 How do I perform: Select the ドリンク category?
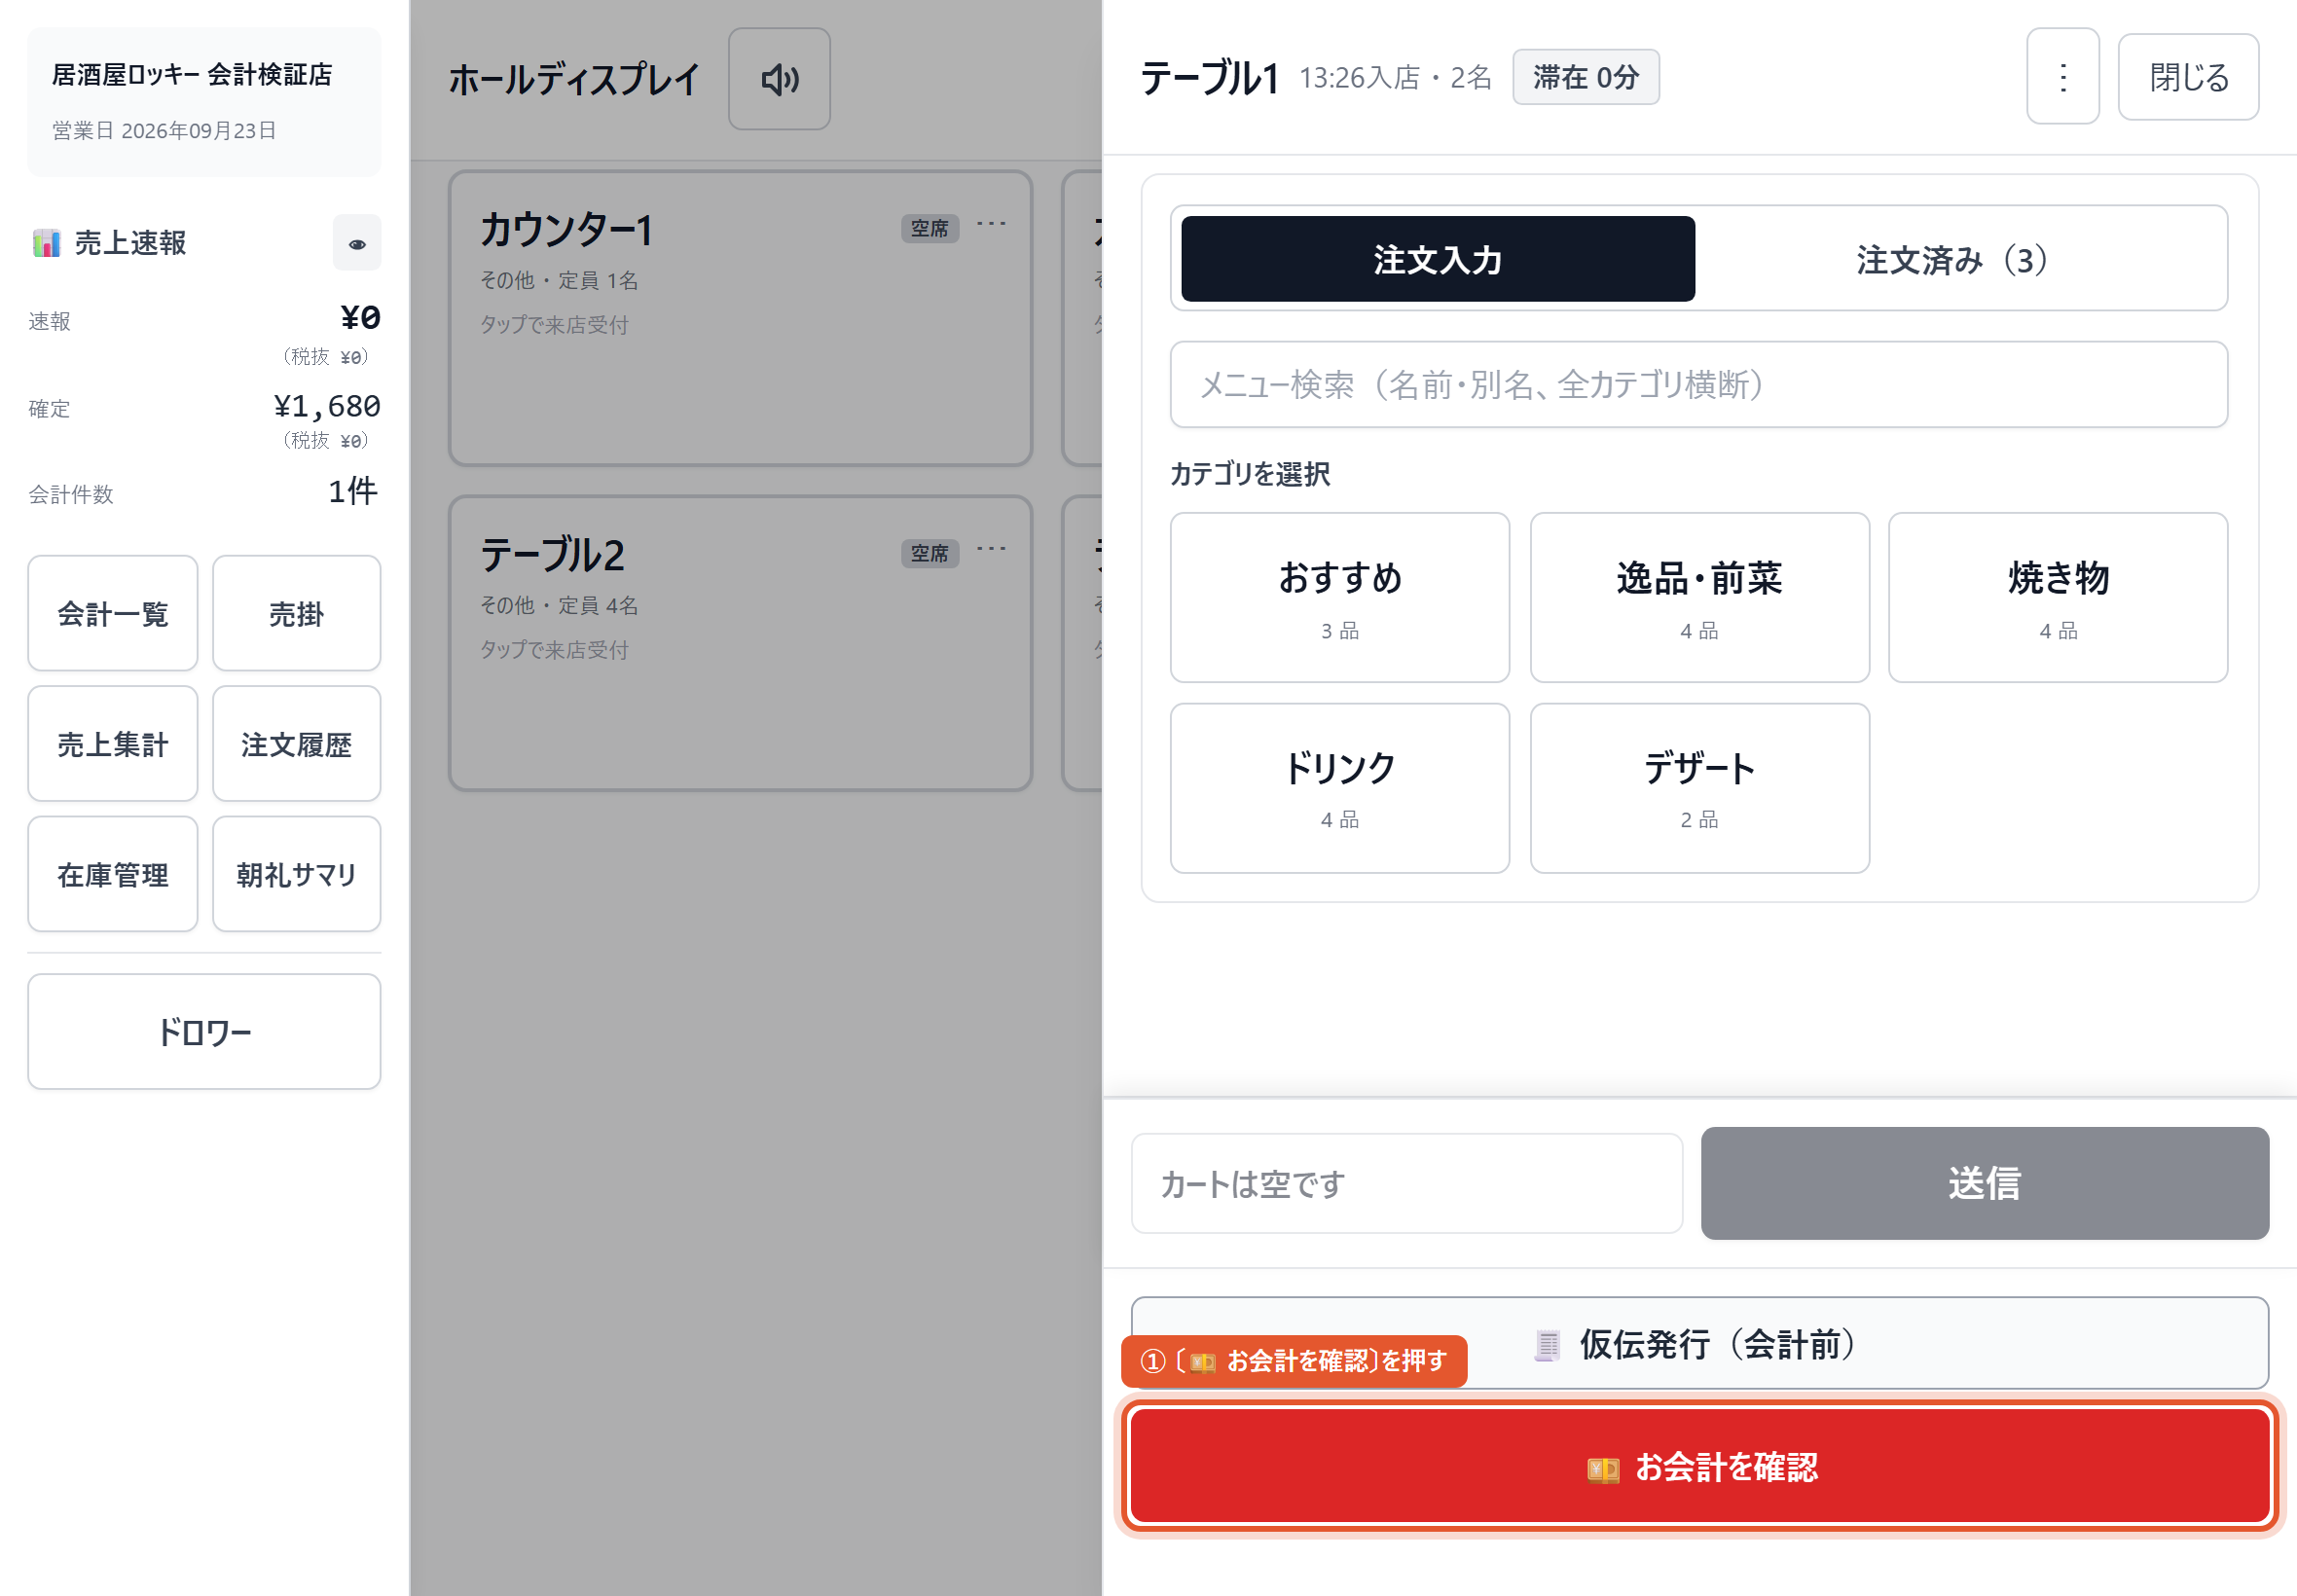pos(1339,788)
